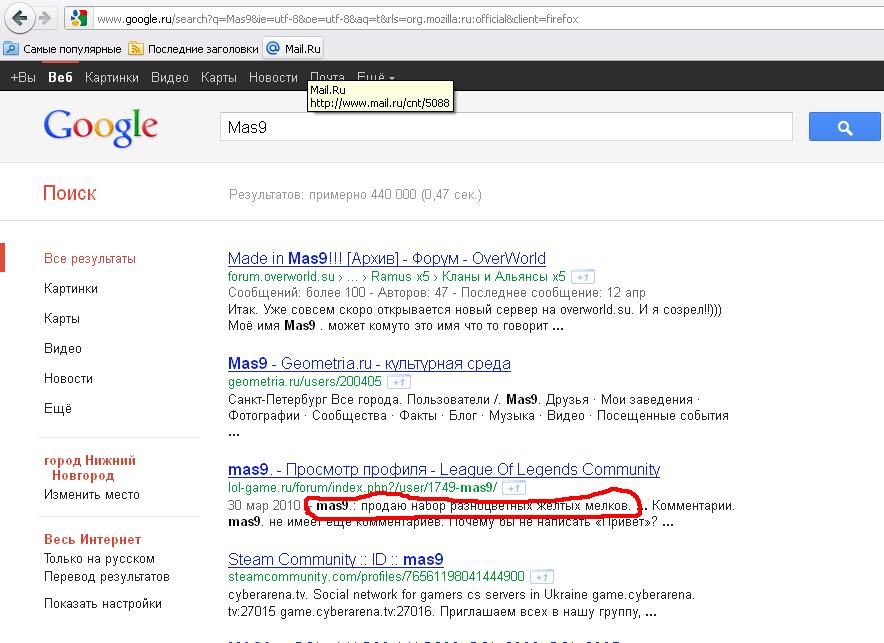This screenshot has height=643, width=884.
Task: Click the red 'Поиск' heading
Action: click(69, 193)
